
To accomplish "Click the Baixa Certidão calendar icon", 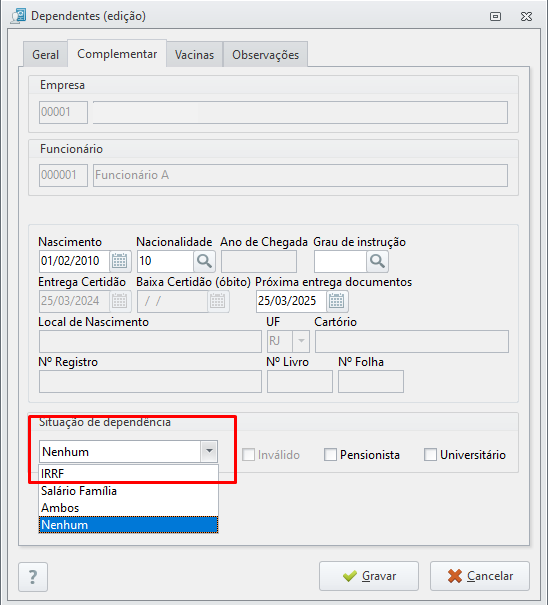I will pyautogui.click(x=218, y=301).
